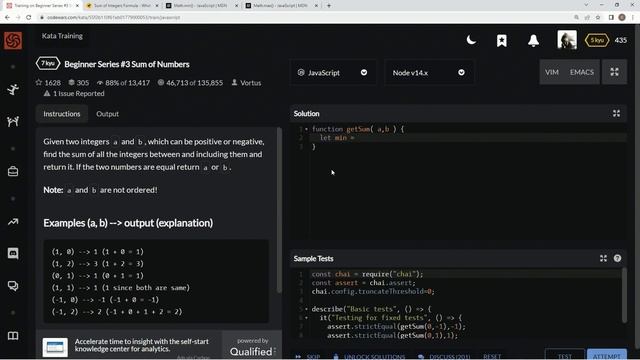Bookmark page with the star icon
Screen dimensions: 640x360
[598, 18]
